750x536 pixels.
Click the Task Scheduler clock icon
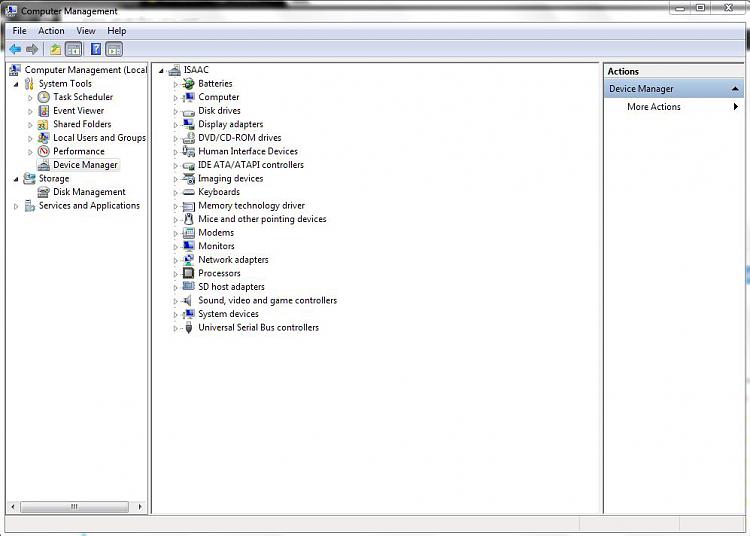click(x=44, y=97)
